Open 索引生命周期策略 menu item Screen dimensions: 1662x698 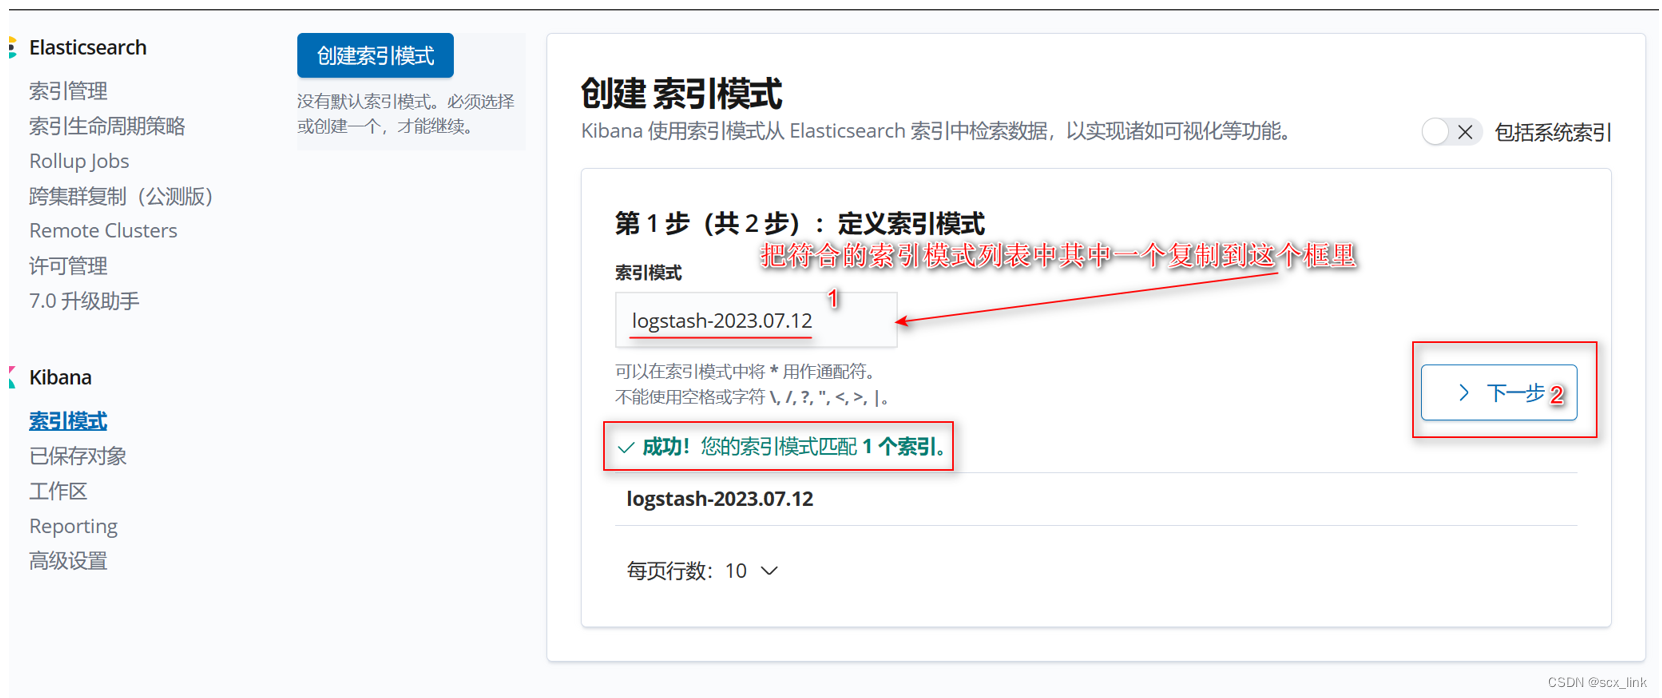coord(107,126)
